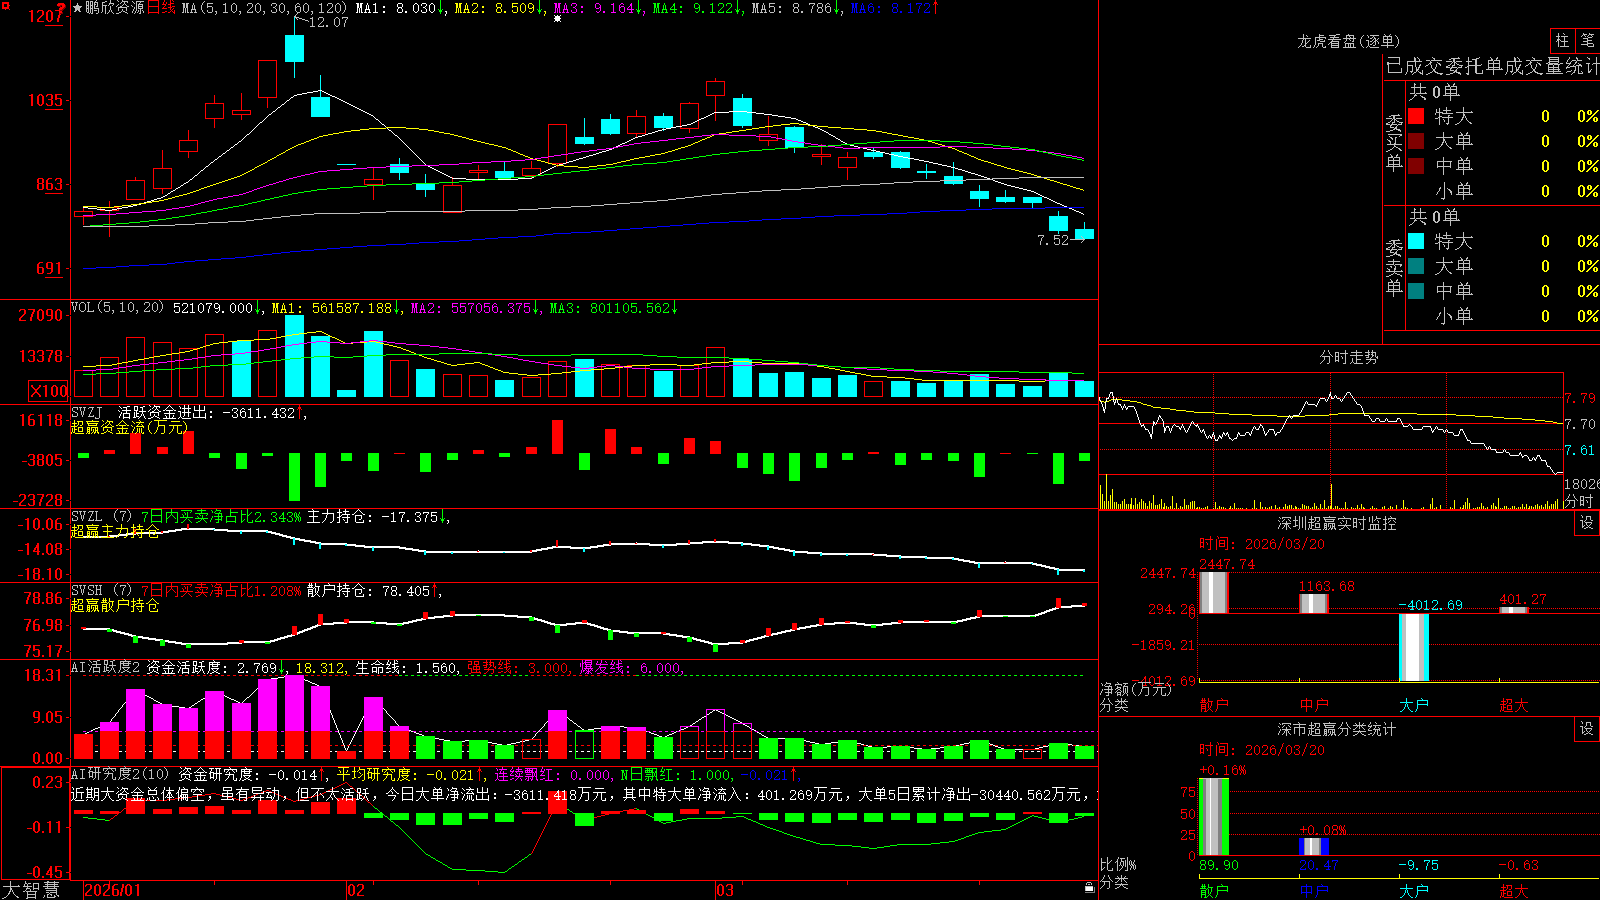Click the 大智慧 logo at bottom-left
The width and height of the screenshot is (1600, 900).
click(x=31, y=890)
